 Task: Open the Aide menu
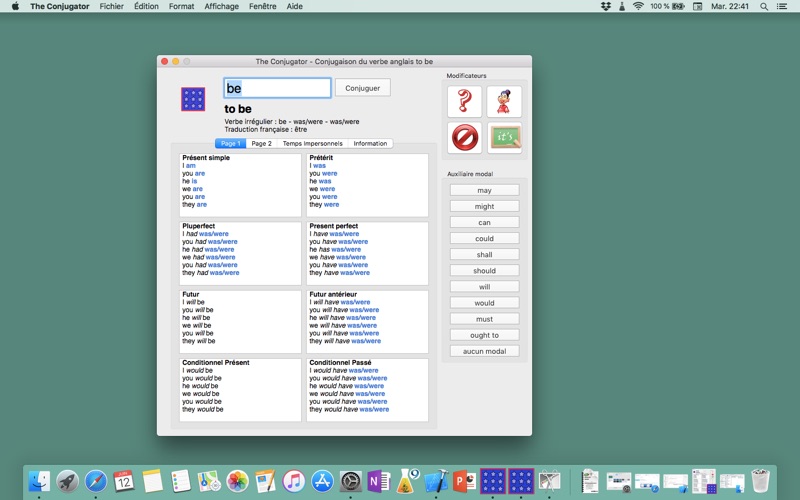294,6
